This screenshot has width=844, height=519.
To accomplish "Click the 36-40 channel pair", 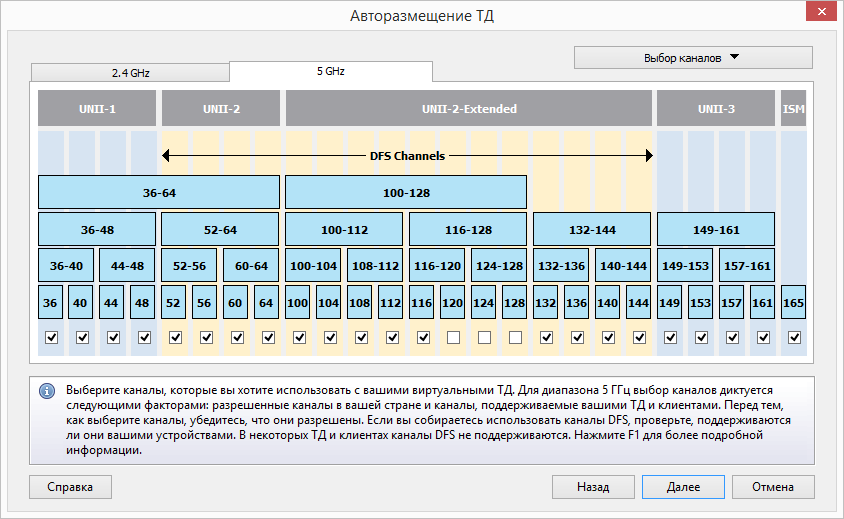I will click(x=66, y=265).
